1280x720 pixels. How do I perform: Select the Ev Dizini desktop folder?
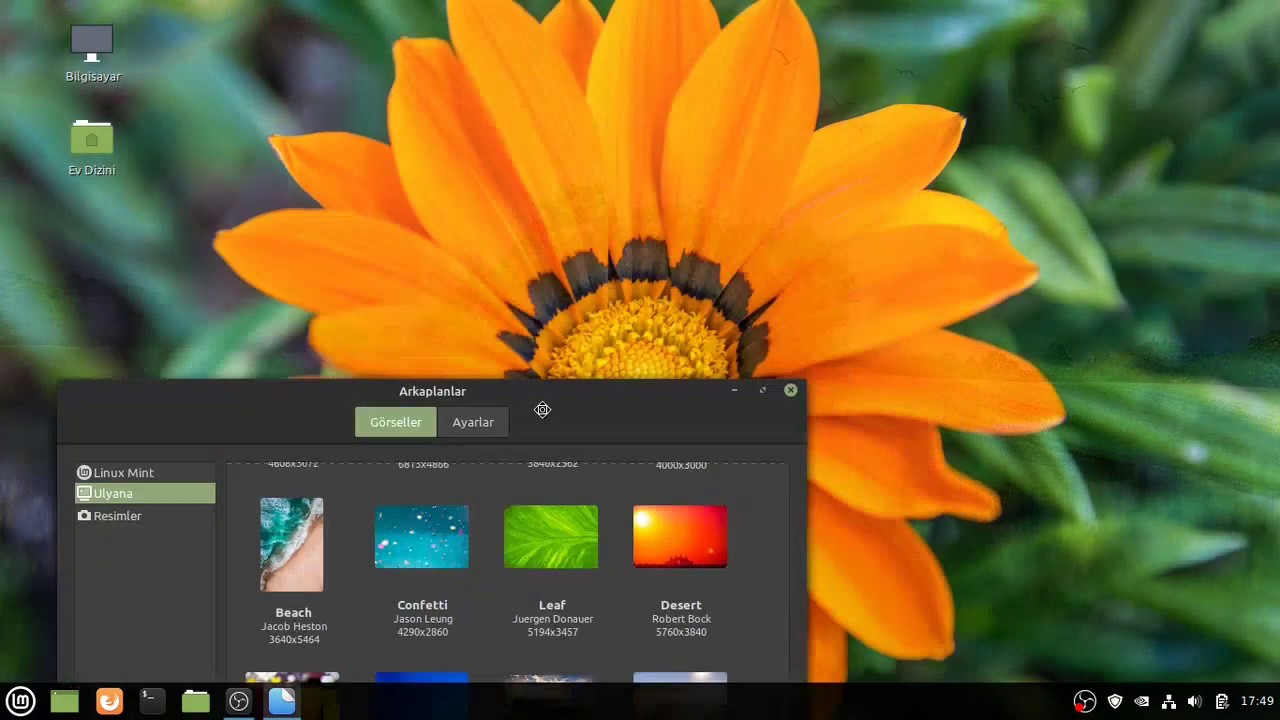click(92, 148)
